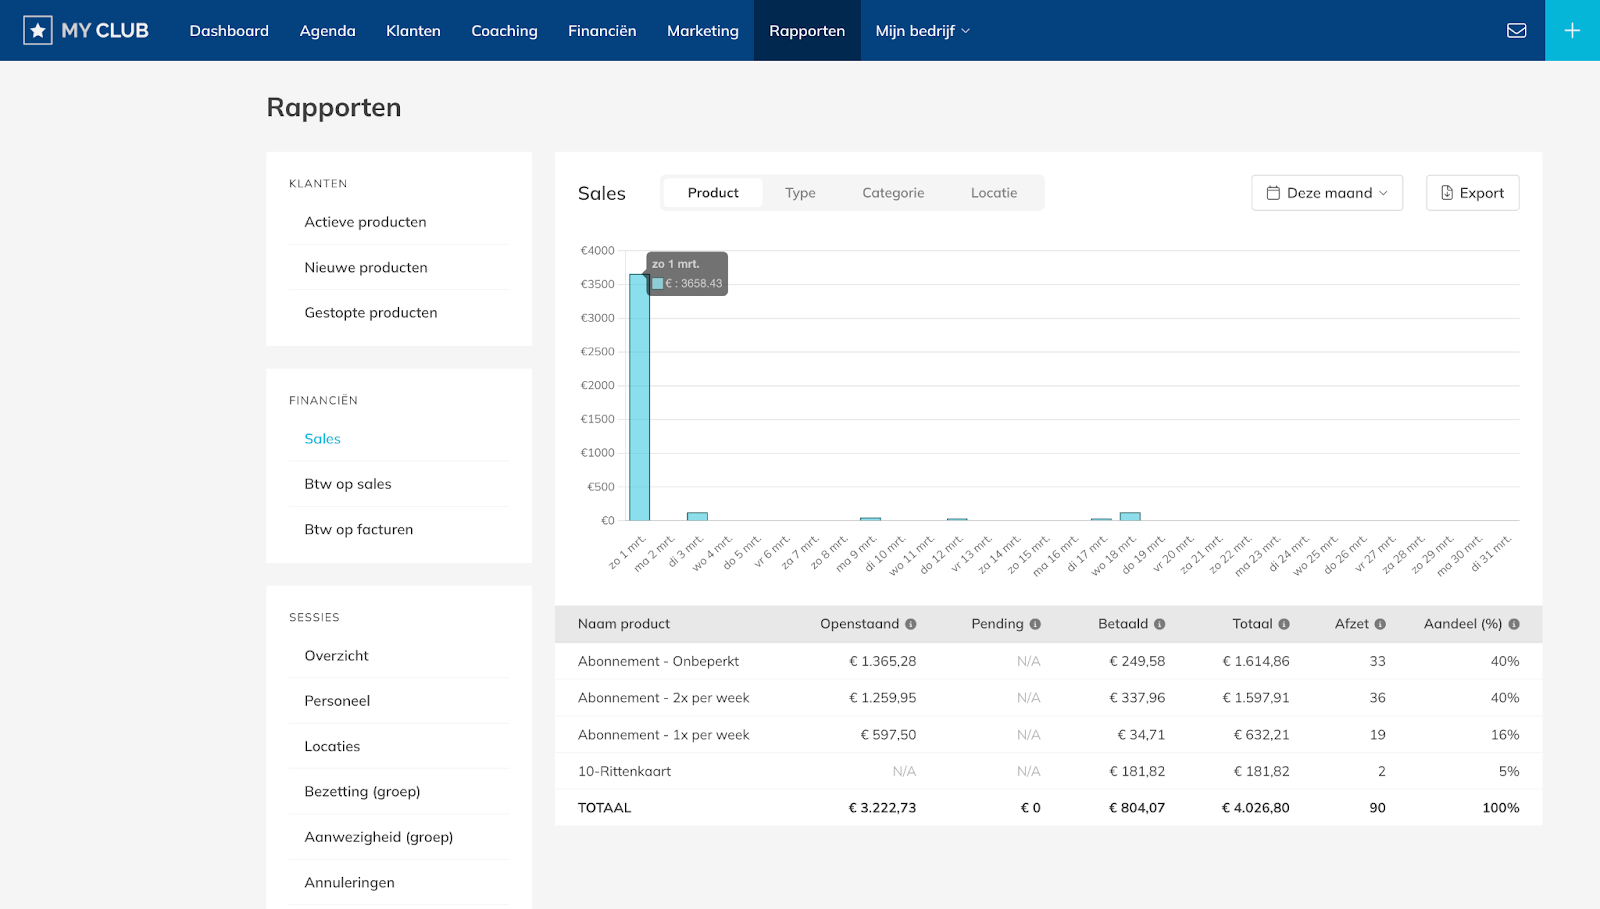Viewport: 1600px width, 909px height.
Task: Click info icon next to Betaald
Action: point(1160,624)
